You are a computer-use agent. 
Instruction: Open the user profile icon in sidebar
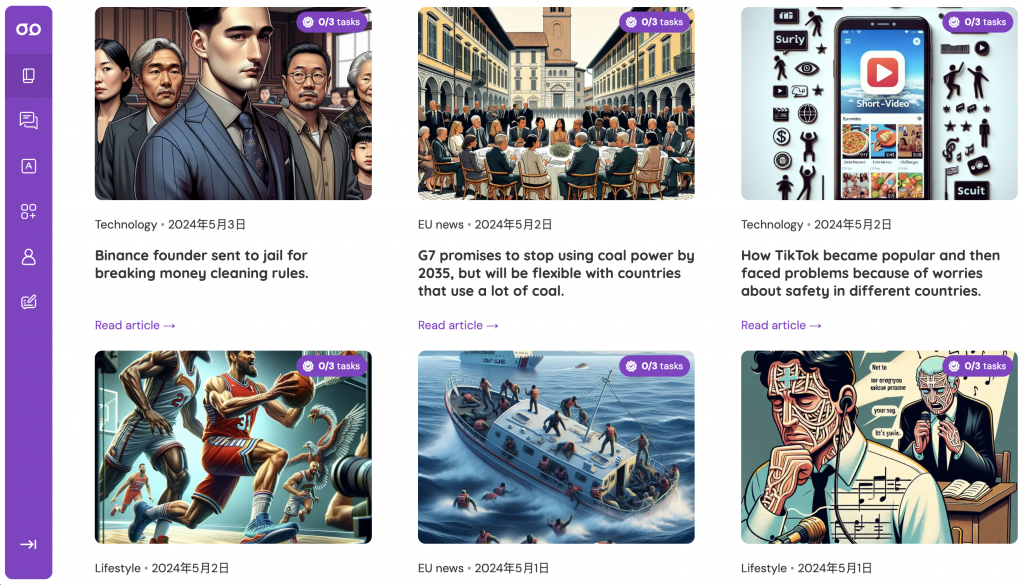[x=28, y=257]
